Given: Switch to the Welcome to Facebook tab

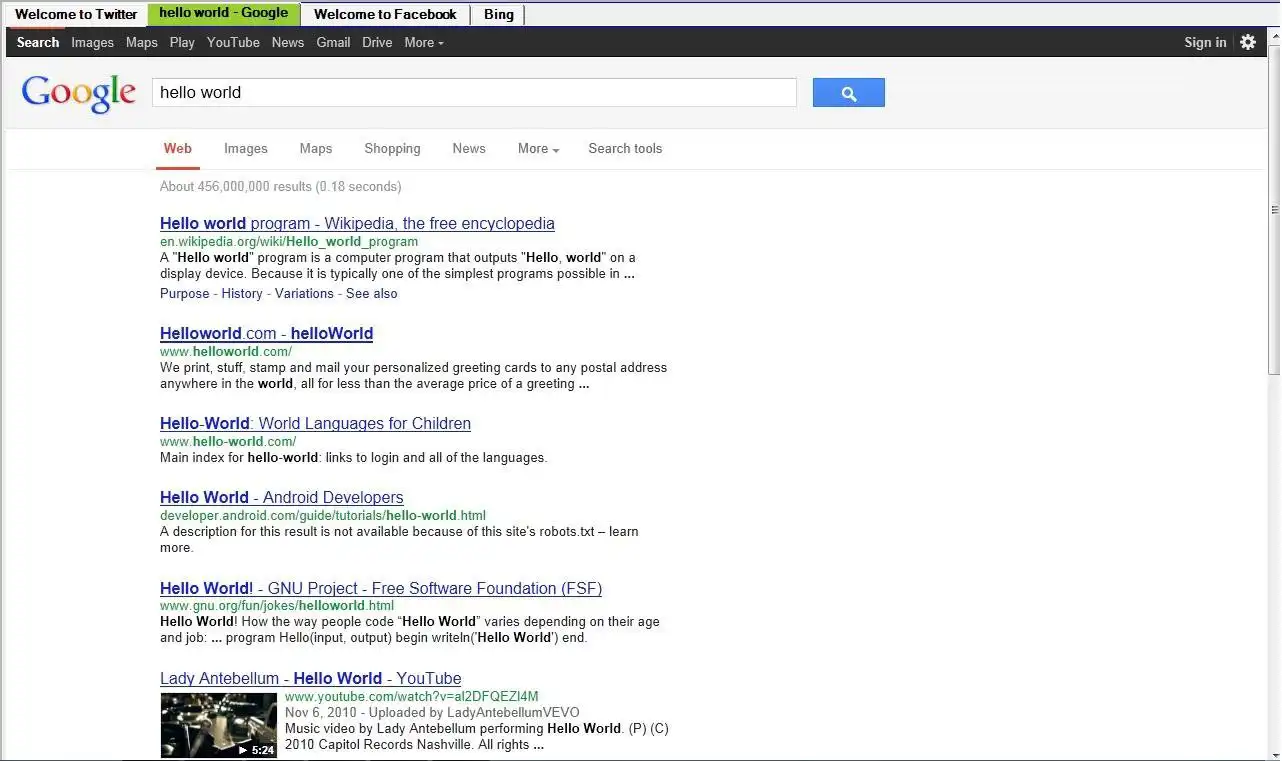Looking at the screenshot, I should (x=385, y=14).
